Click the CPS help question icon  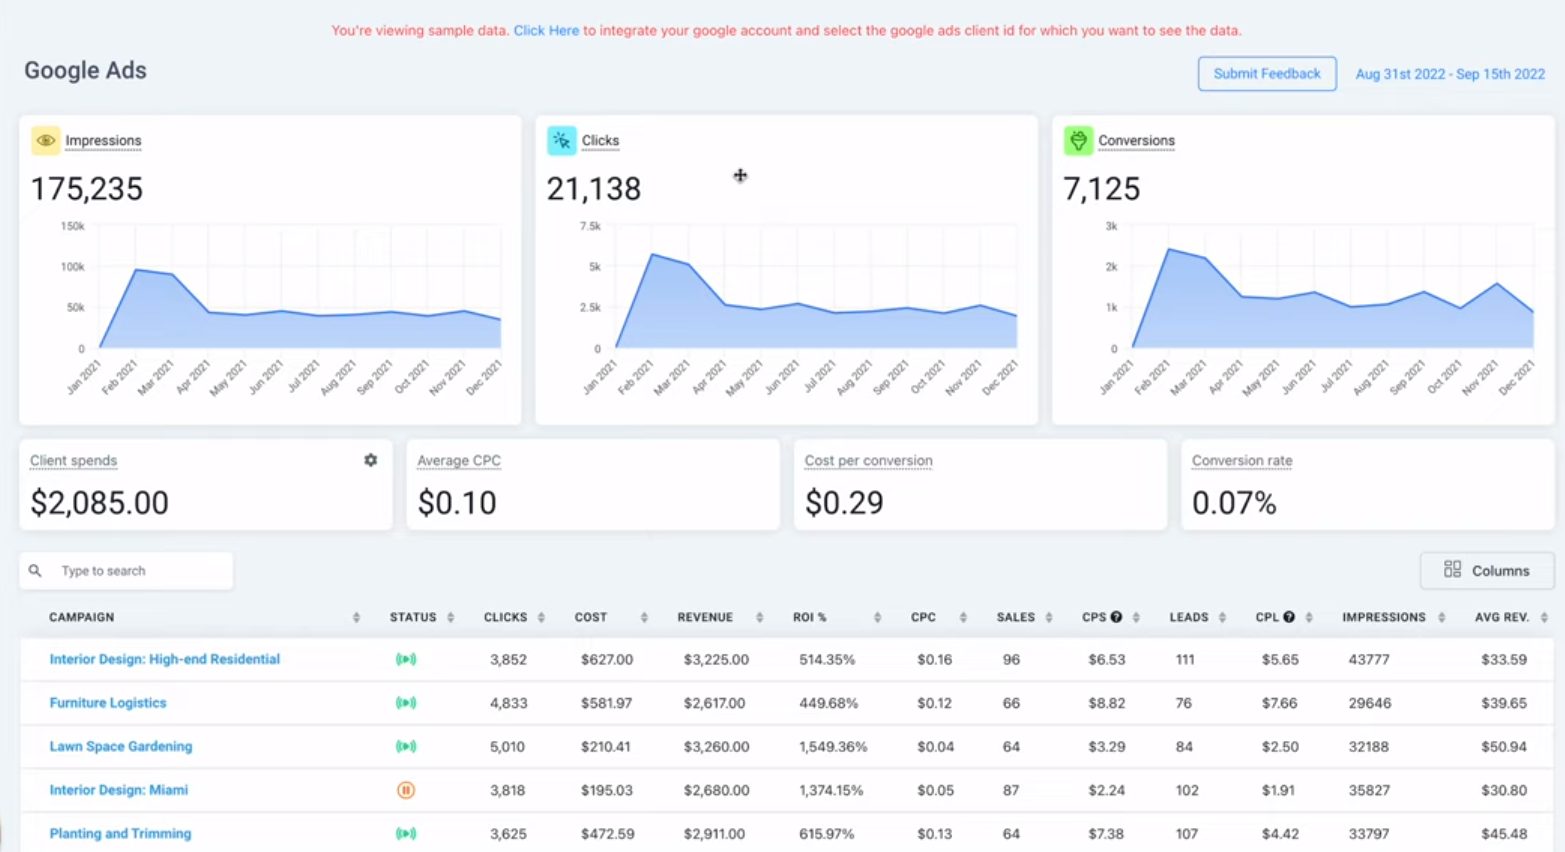click(x=1116, y=617)
